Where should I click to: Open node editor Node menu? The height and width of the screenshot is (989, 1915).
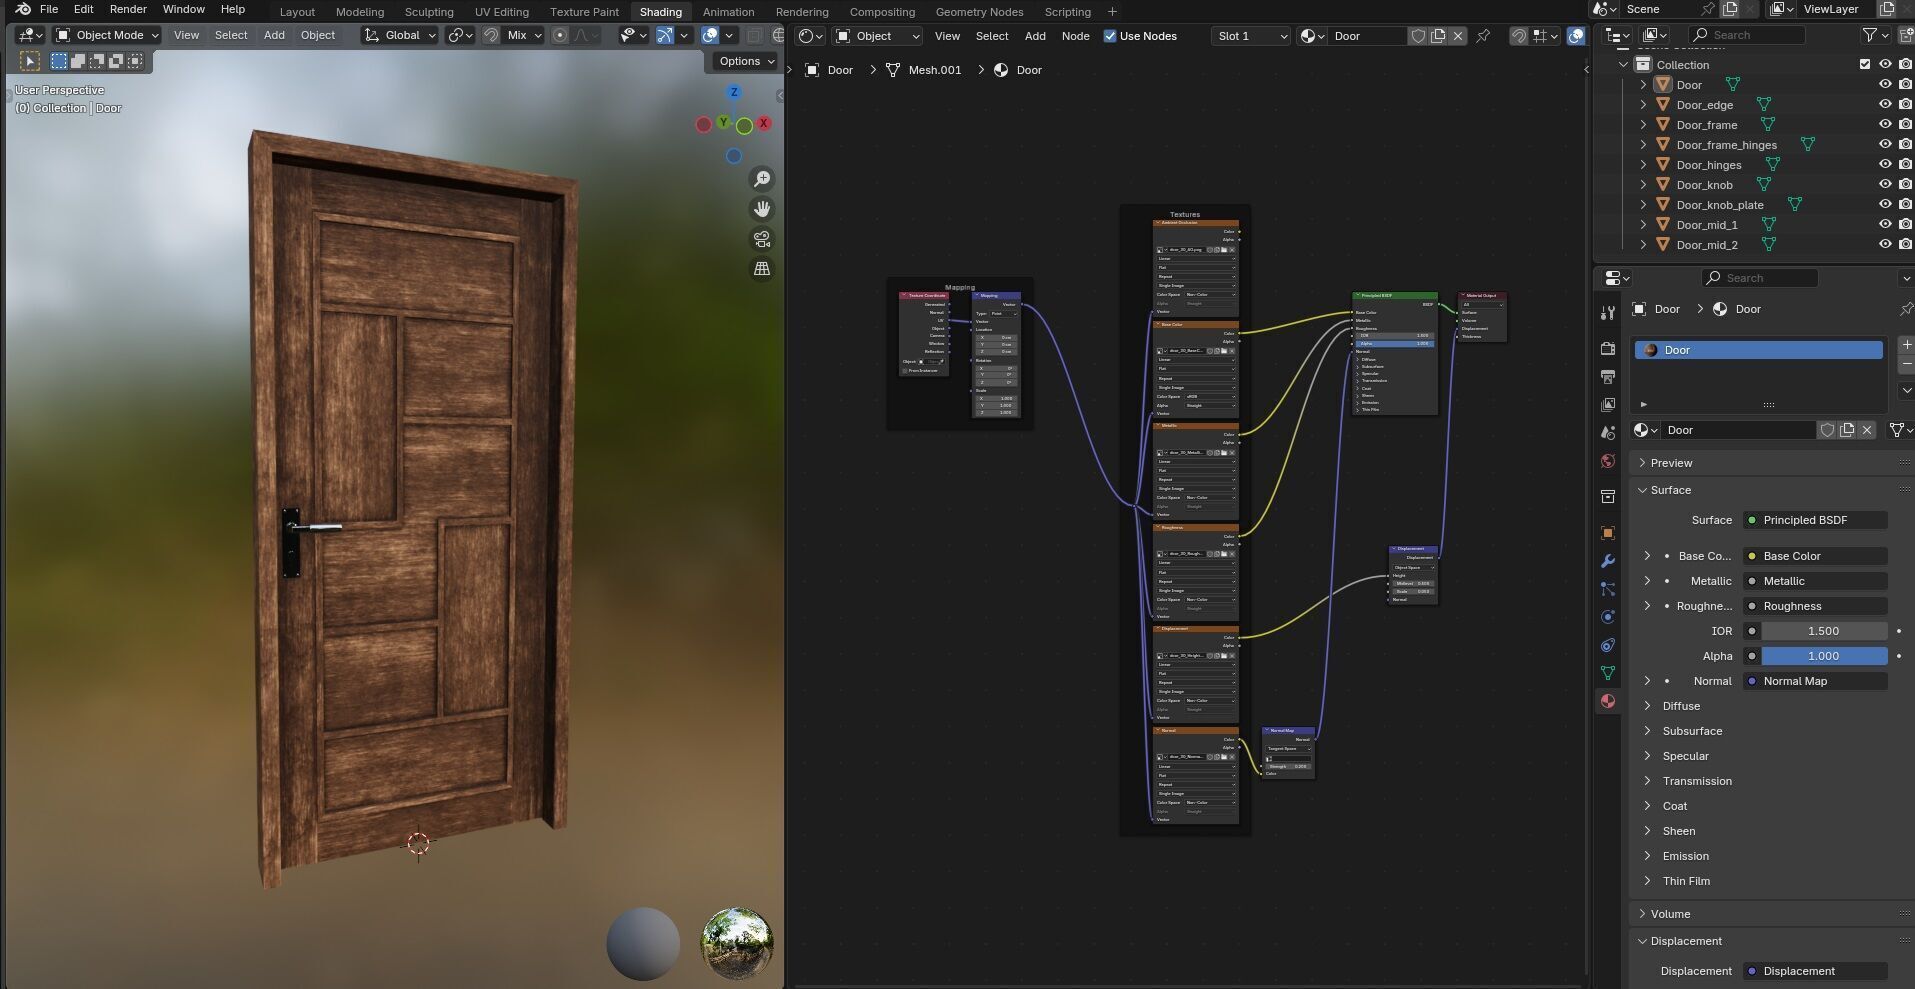1075,36
